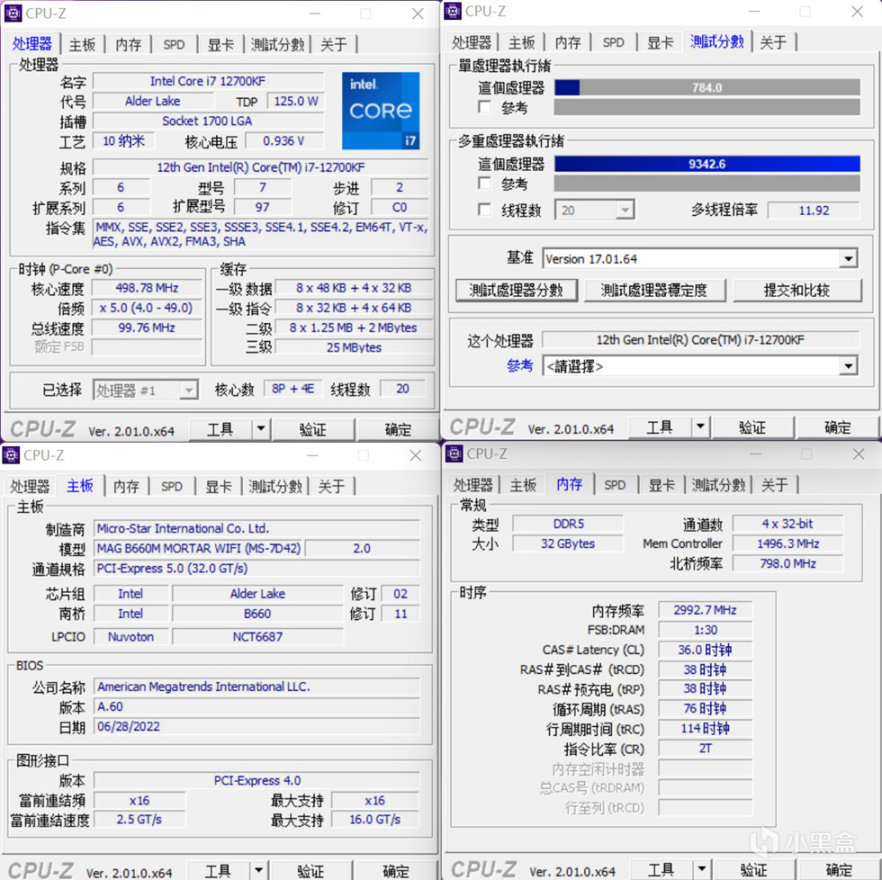Image resolution: width=882 pixels, height=880 pixels.
Task: Click 通道数 value 4 x 32-bit
Action: pyautogui.click(x=788, y=524)
